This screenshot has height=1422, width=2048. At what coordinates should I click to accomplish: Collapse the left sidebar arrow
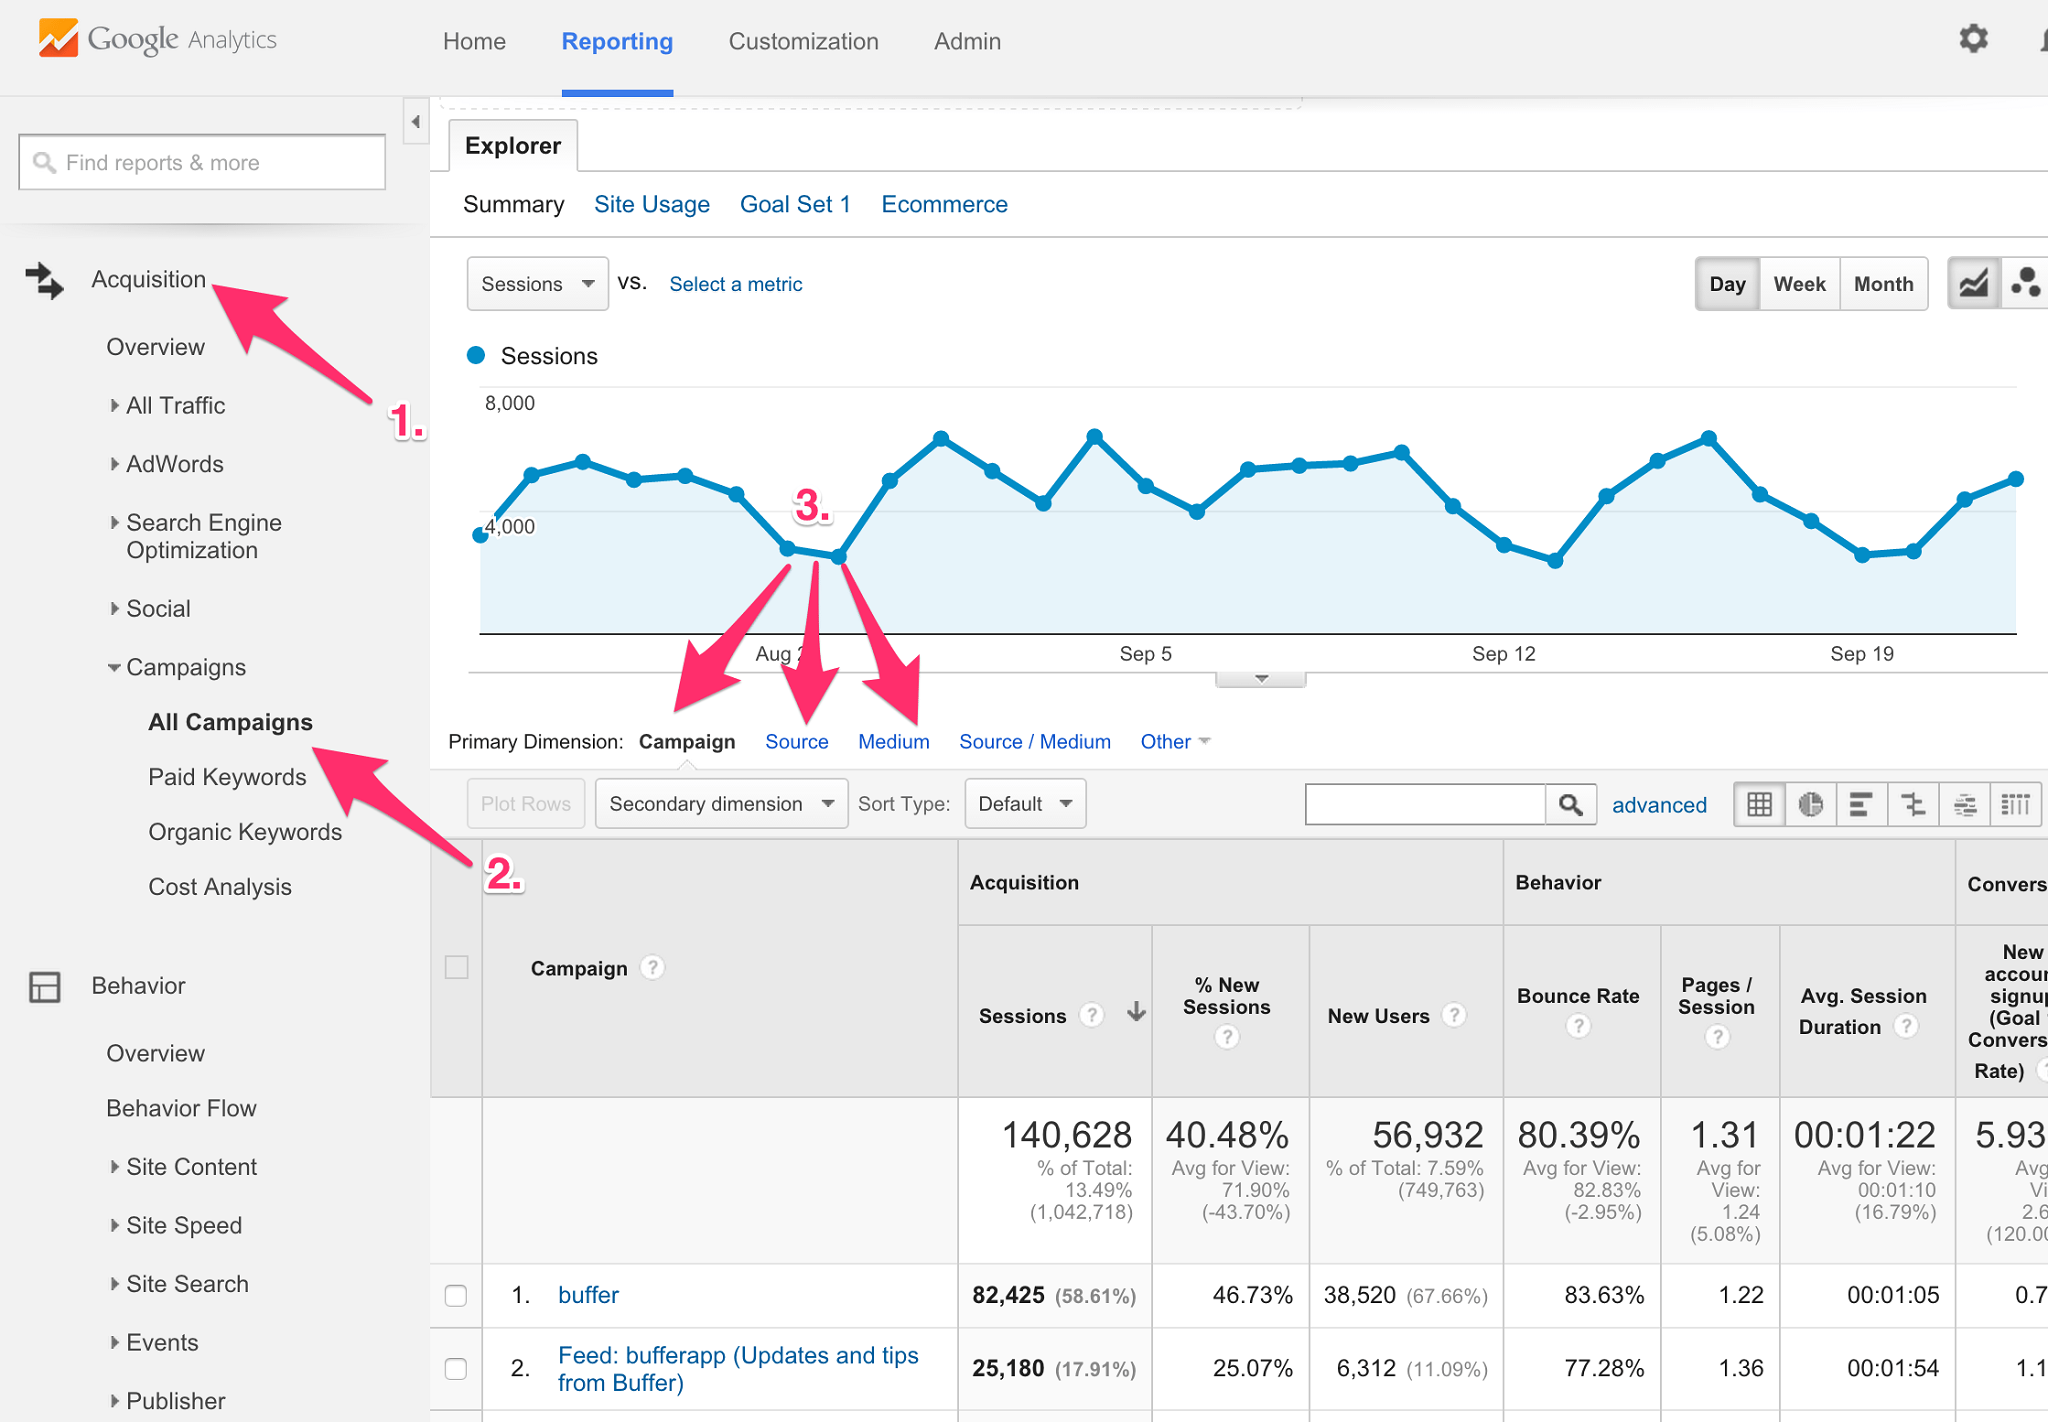pos(415,122)
